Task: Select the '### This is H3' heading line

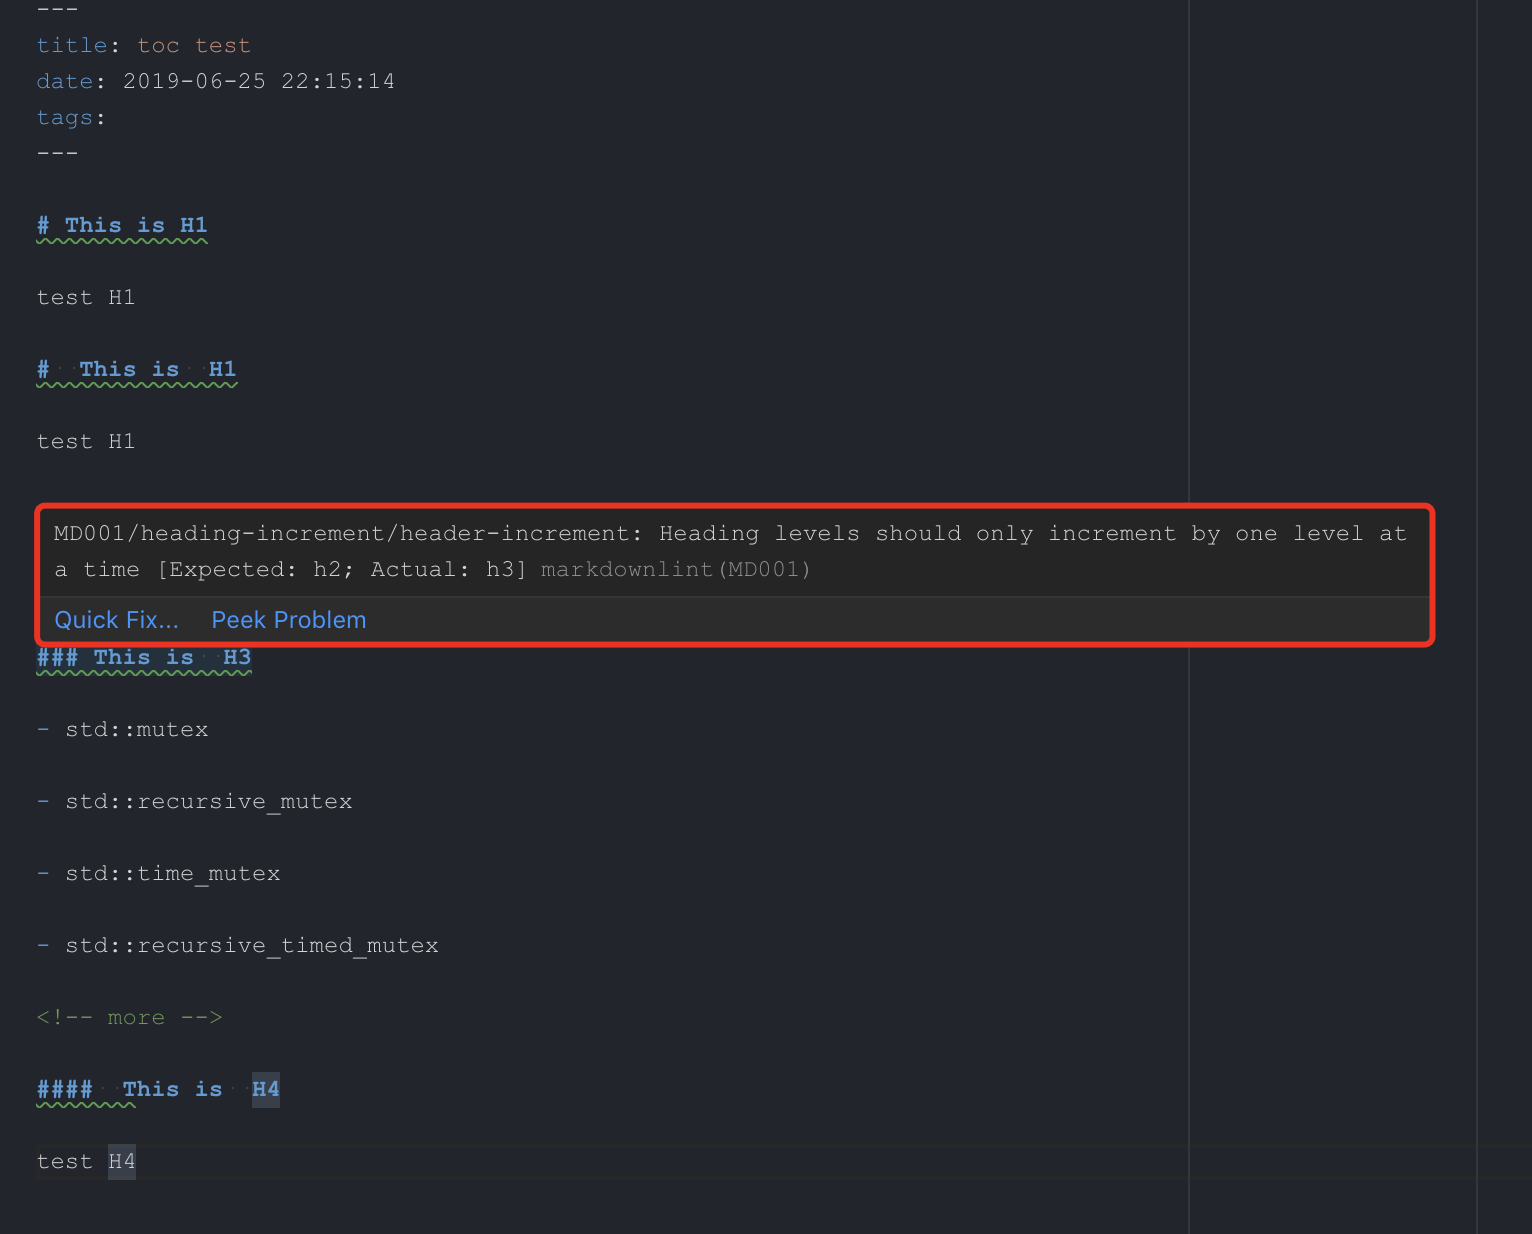Action: tap(143, 657)
